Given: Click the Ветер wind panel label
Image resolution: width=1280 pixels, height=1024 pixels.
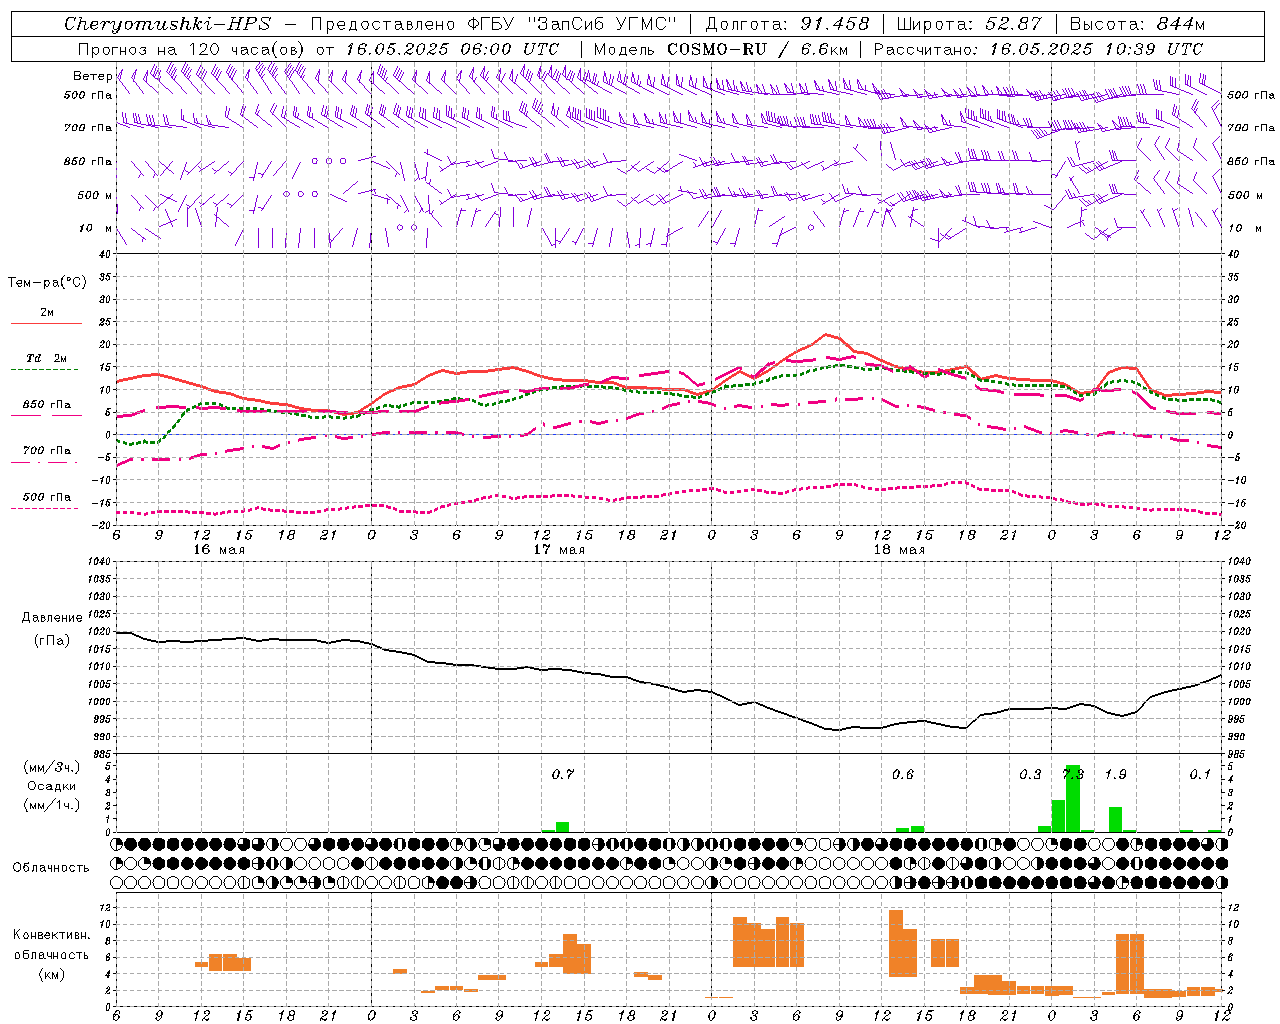Looking at the screenshot, I should click(x=92, y=76).
